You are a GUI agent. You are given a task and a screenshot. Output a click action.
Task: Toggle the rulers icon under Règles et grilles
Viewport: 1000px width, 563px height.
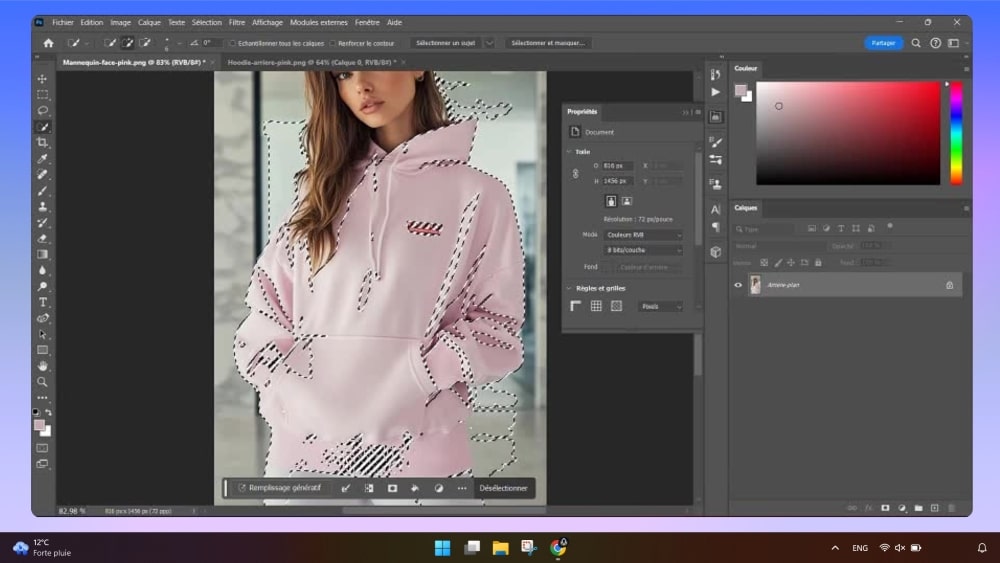pos(575,306)
